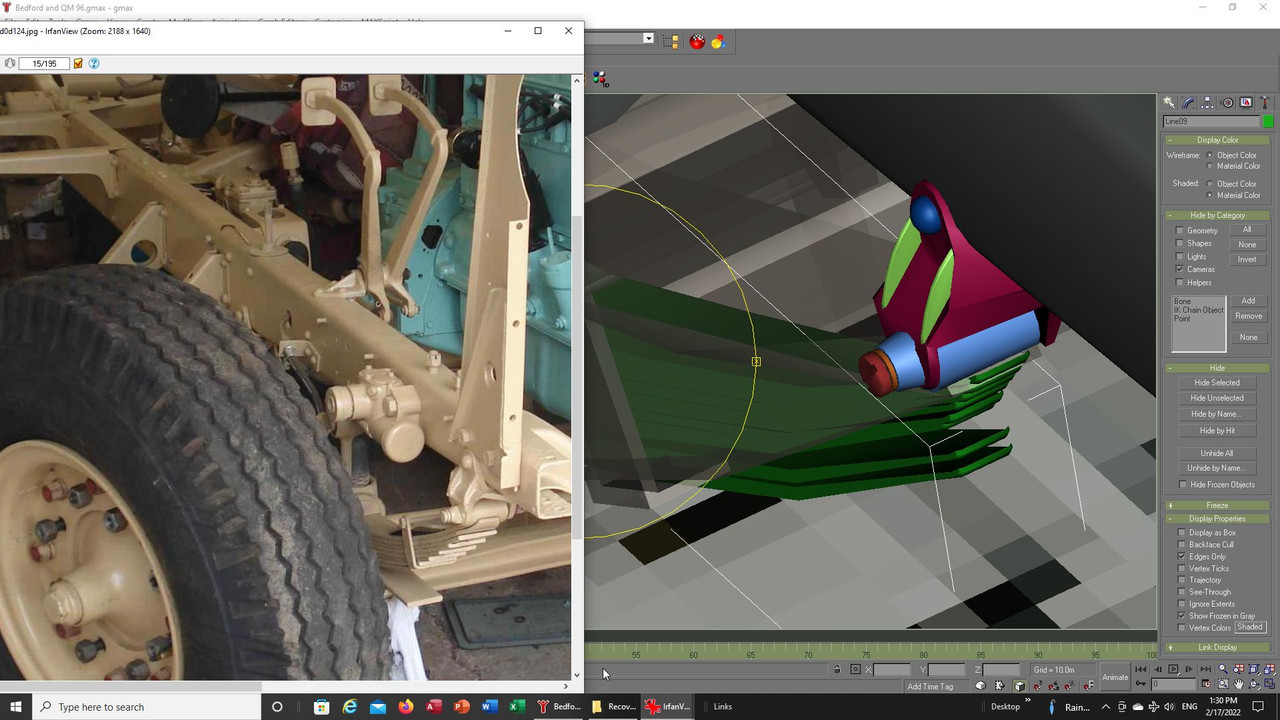Collapse the Hide by Category rollout
Image resolution: width=1280 pixels, height=720 pixels.
1217,215
